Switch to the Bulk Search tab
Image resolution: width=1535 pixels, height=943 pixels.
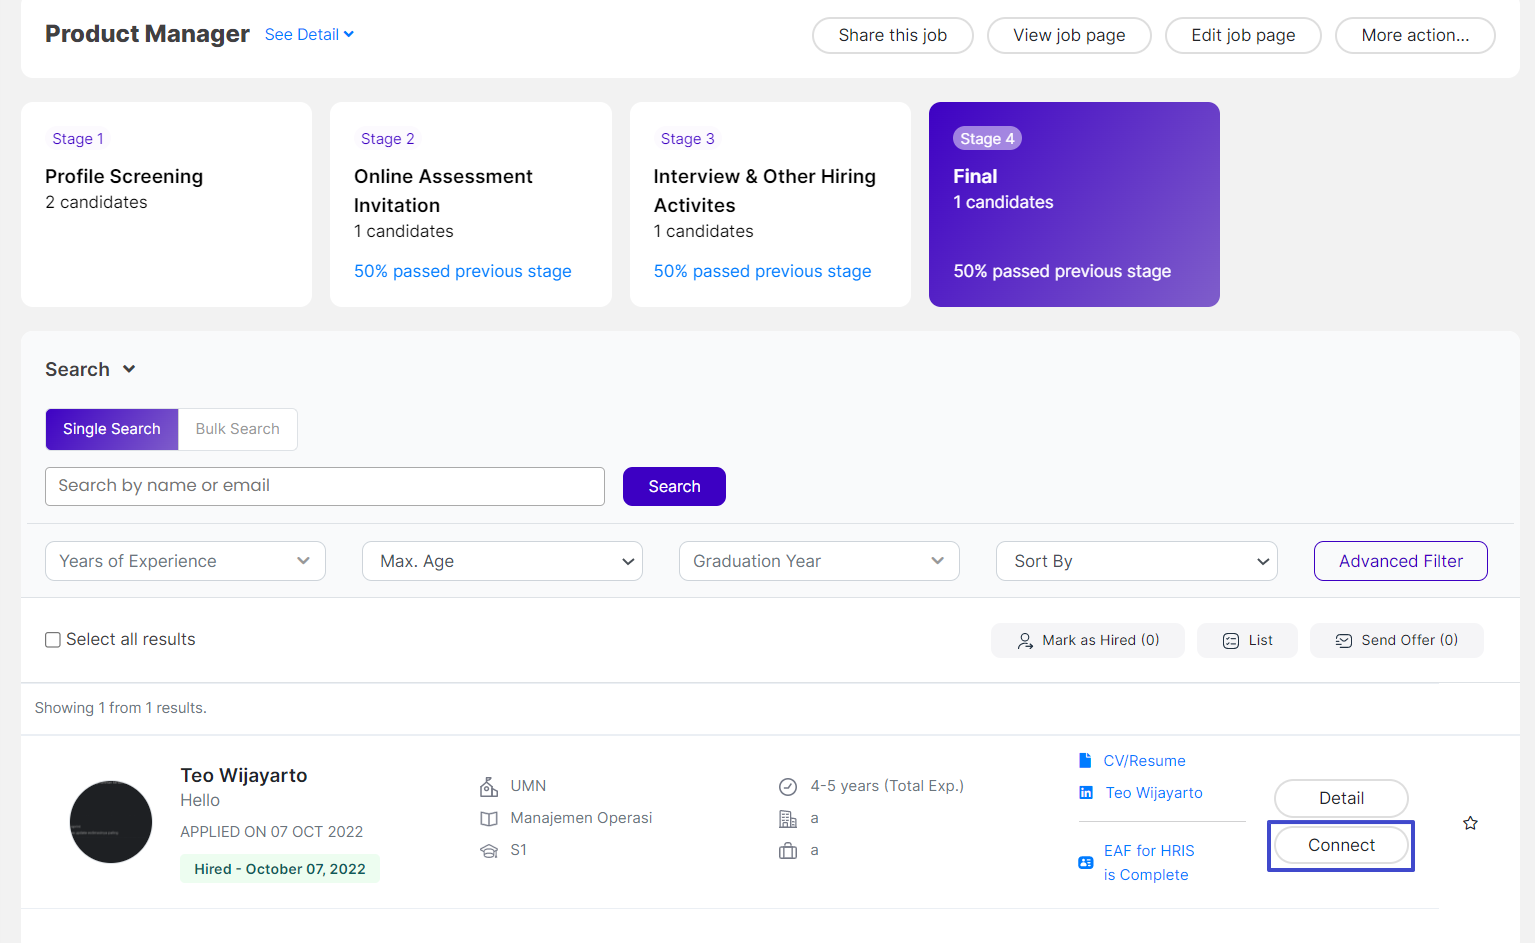pos(237,429)
